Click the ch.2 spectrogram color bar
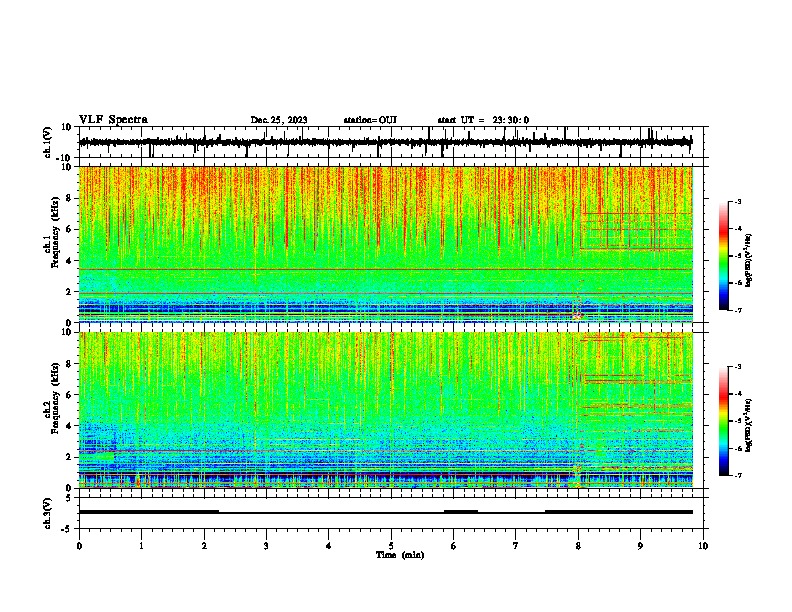 point(724,421)
